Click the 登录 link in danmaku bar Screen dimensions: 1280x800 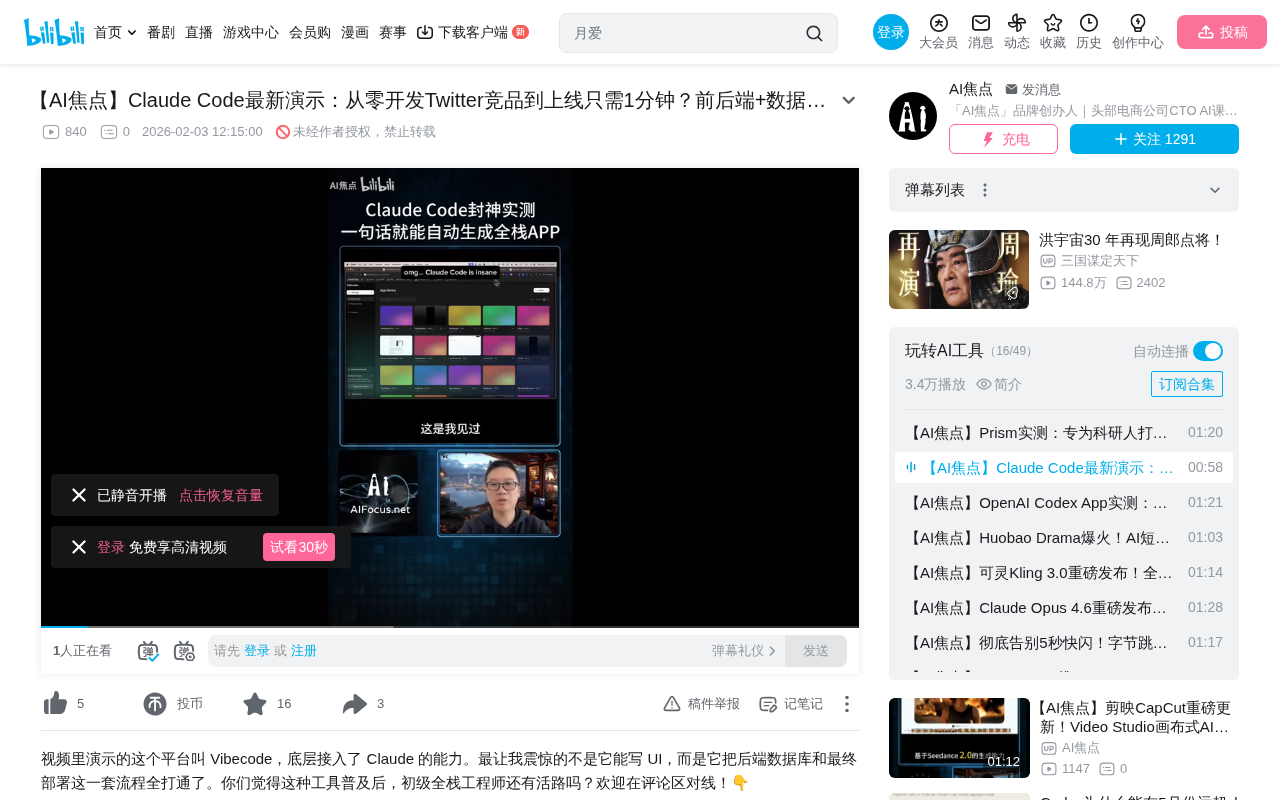coord(257,651)
